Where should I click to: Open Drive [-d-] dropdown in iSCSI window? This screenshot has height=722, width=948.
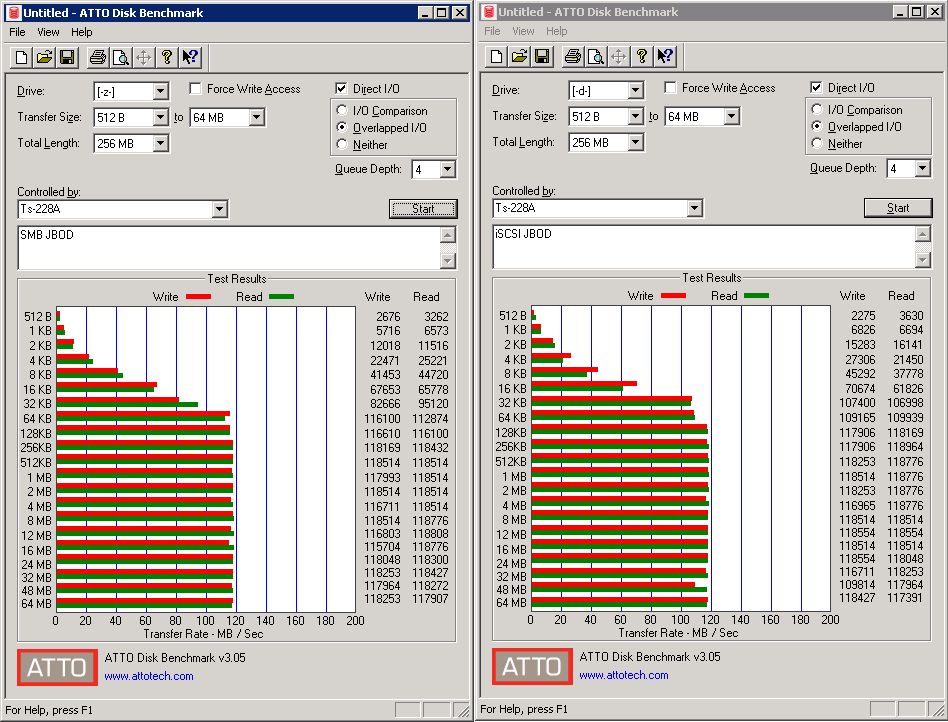635,90
